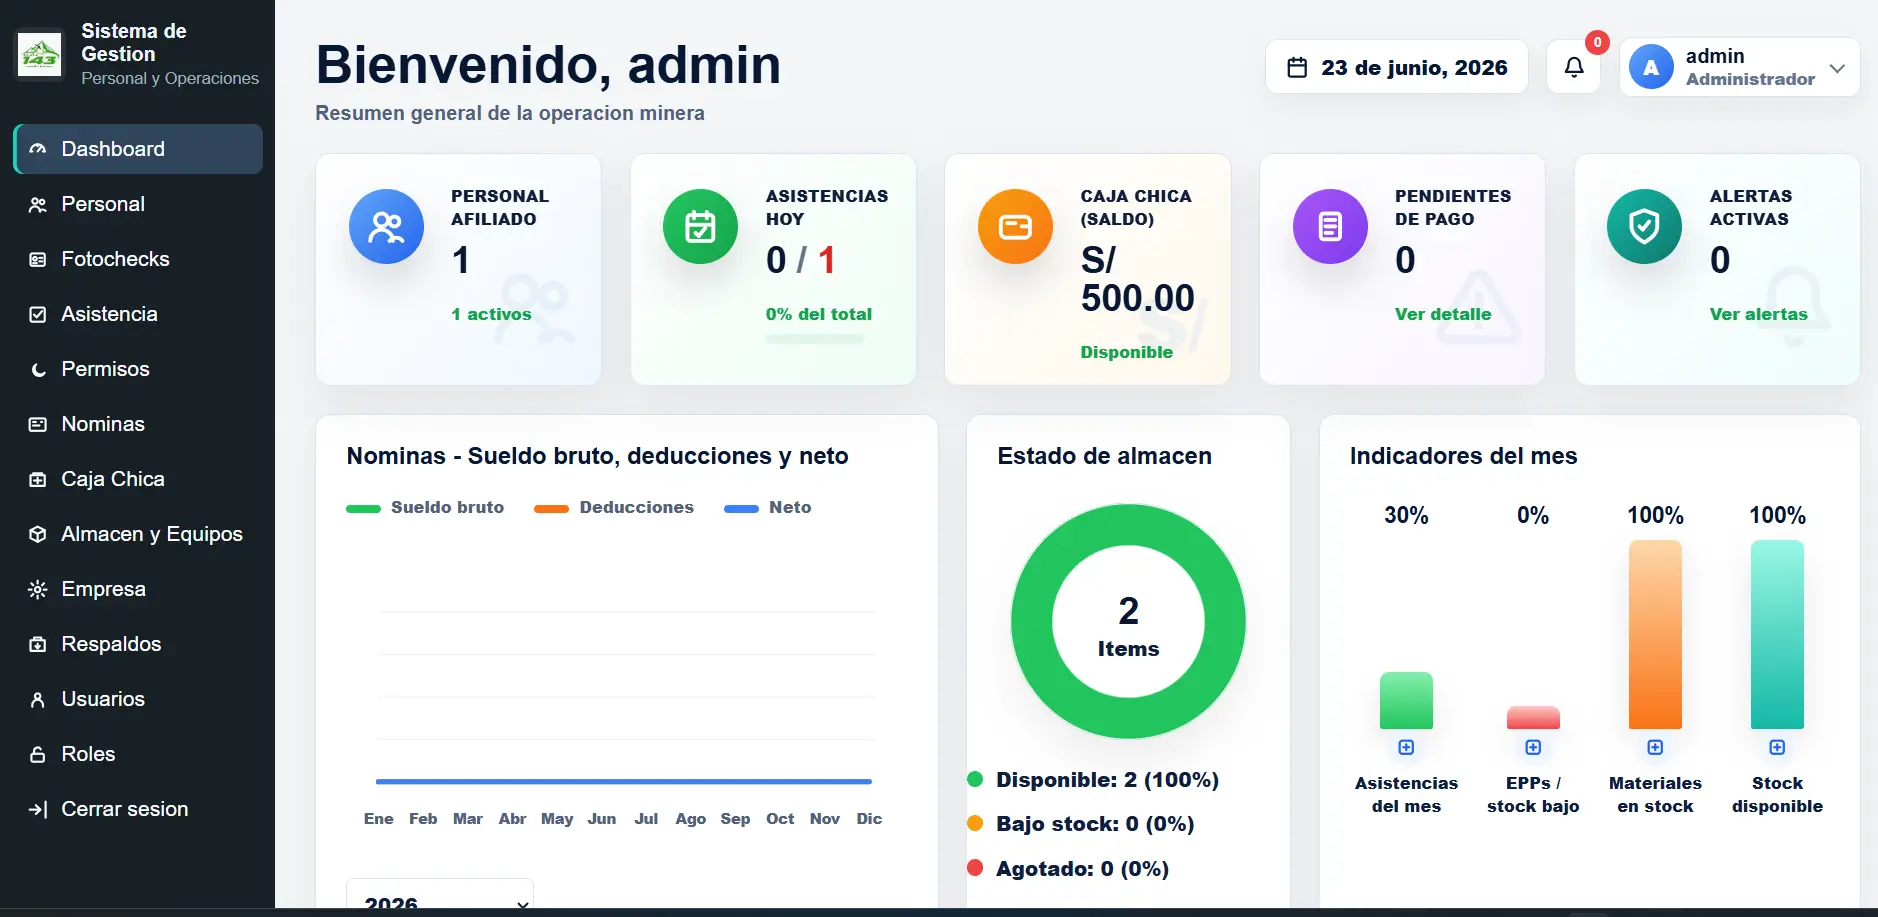Screen dimensions: 1878x917
Task: Open Asistencia from the sidebar
Action: 138,314
